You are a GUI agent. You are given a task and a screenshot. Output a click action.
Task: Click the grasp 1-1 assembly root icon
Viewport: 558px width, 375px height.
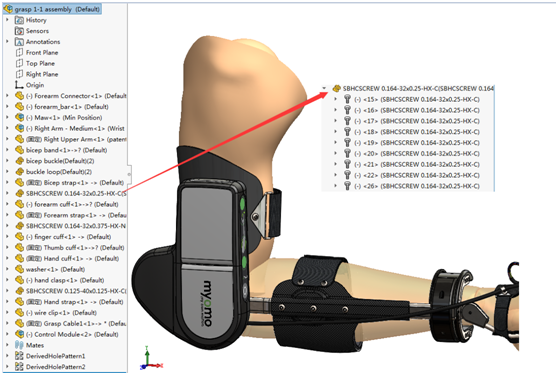point(7,9)
